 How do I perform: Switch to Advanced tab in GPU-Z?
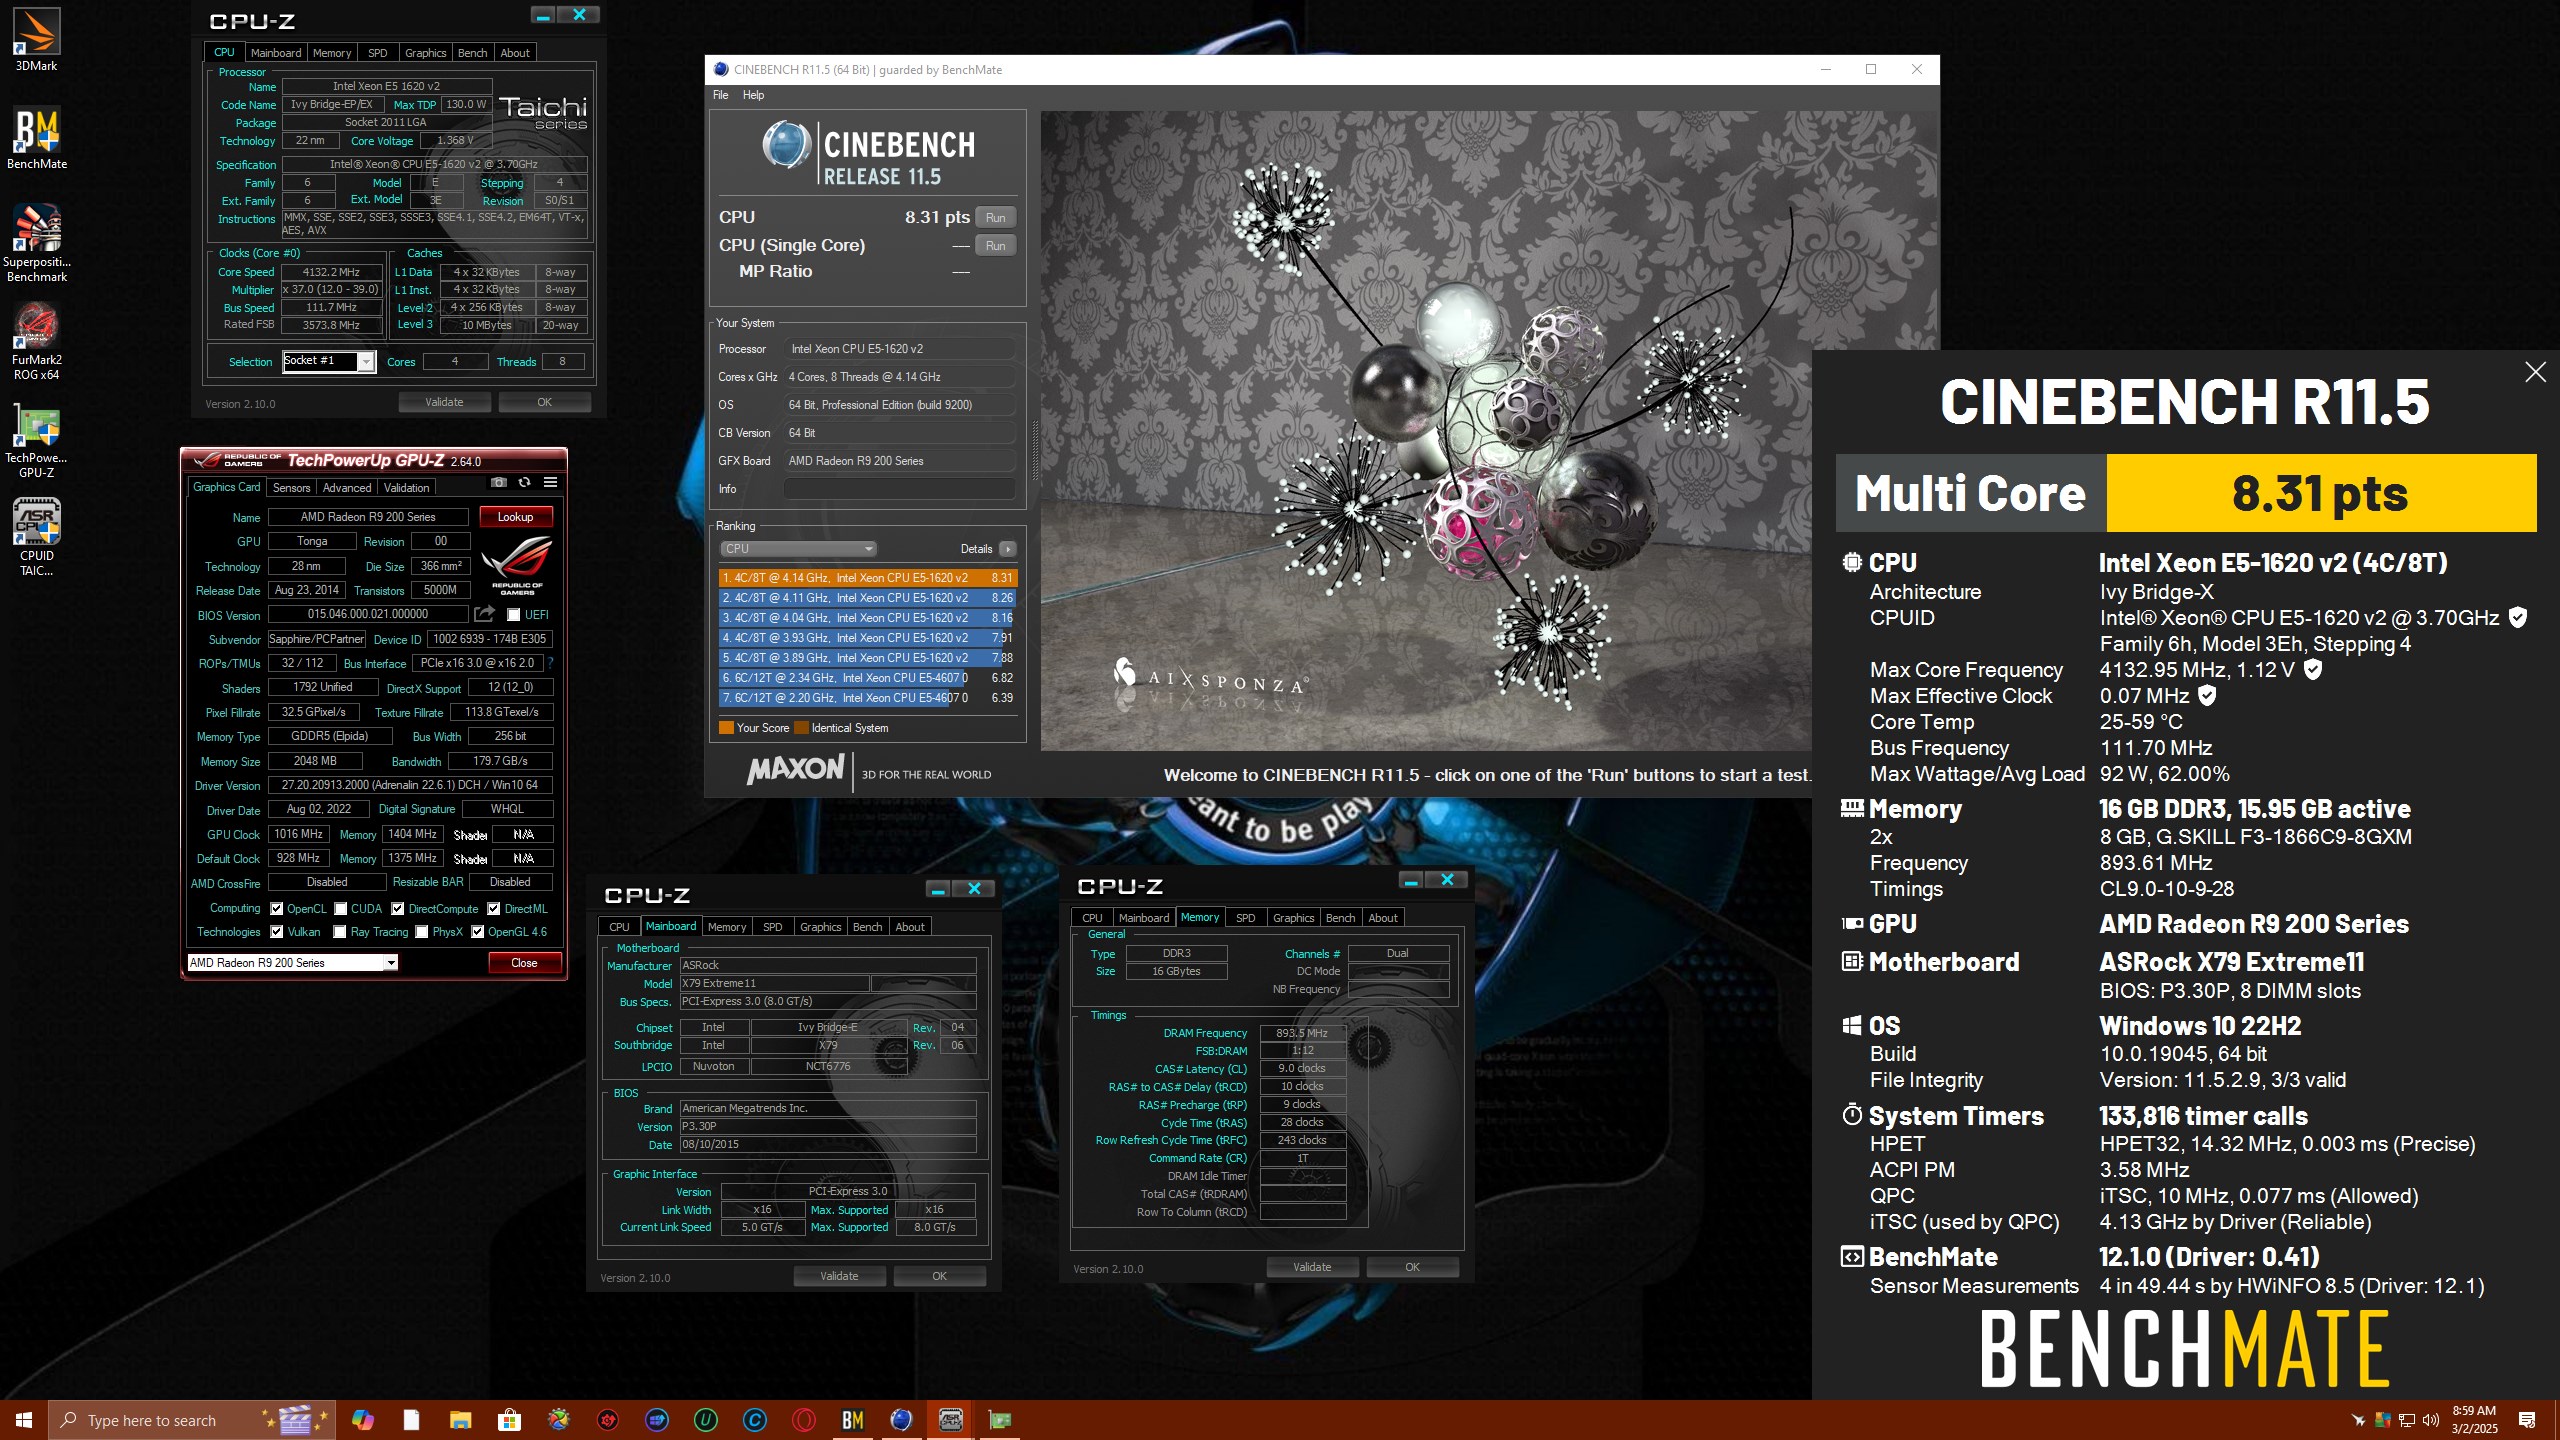347,488
